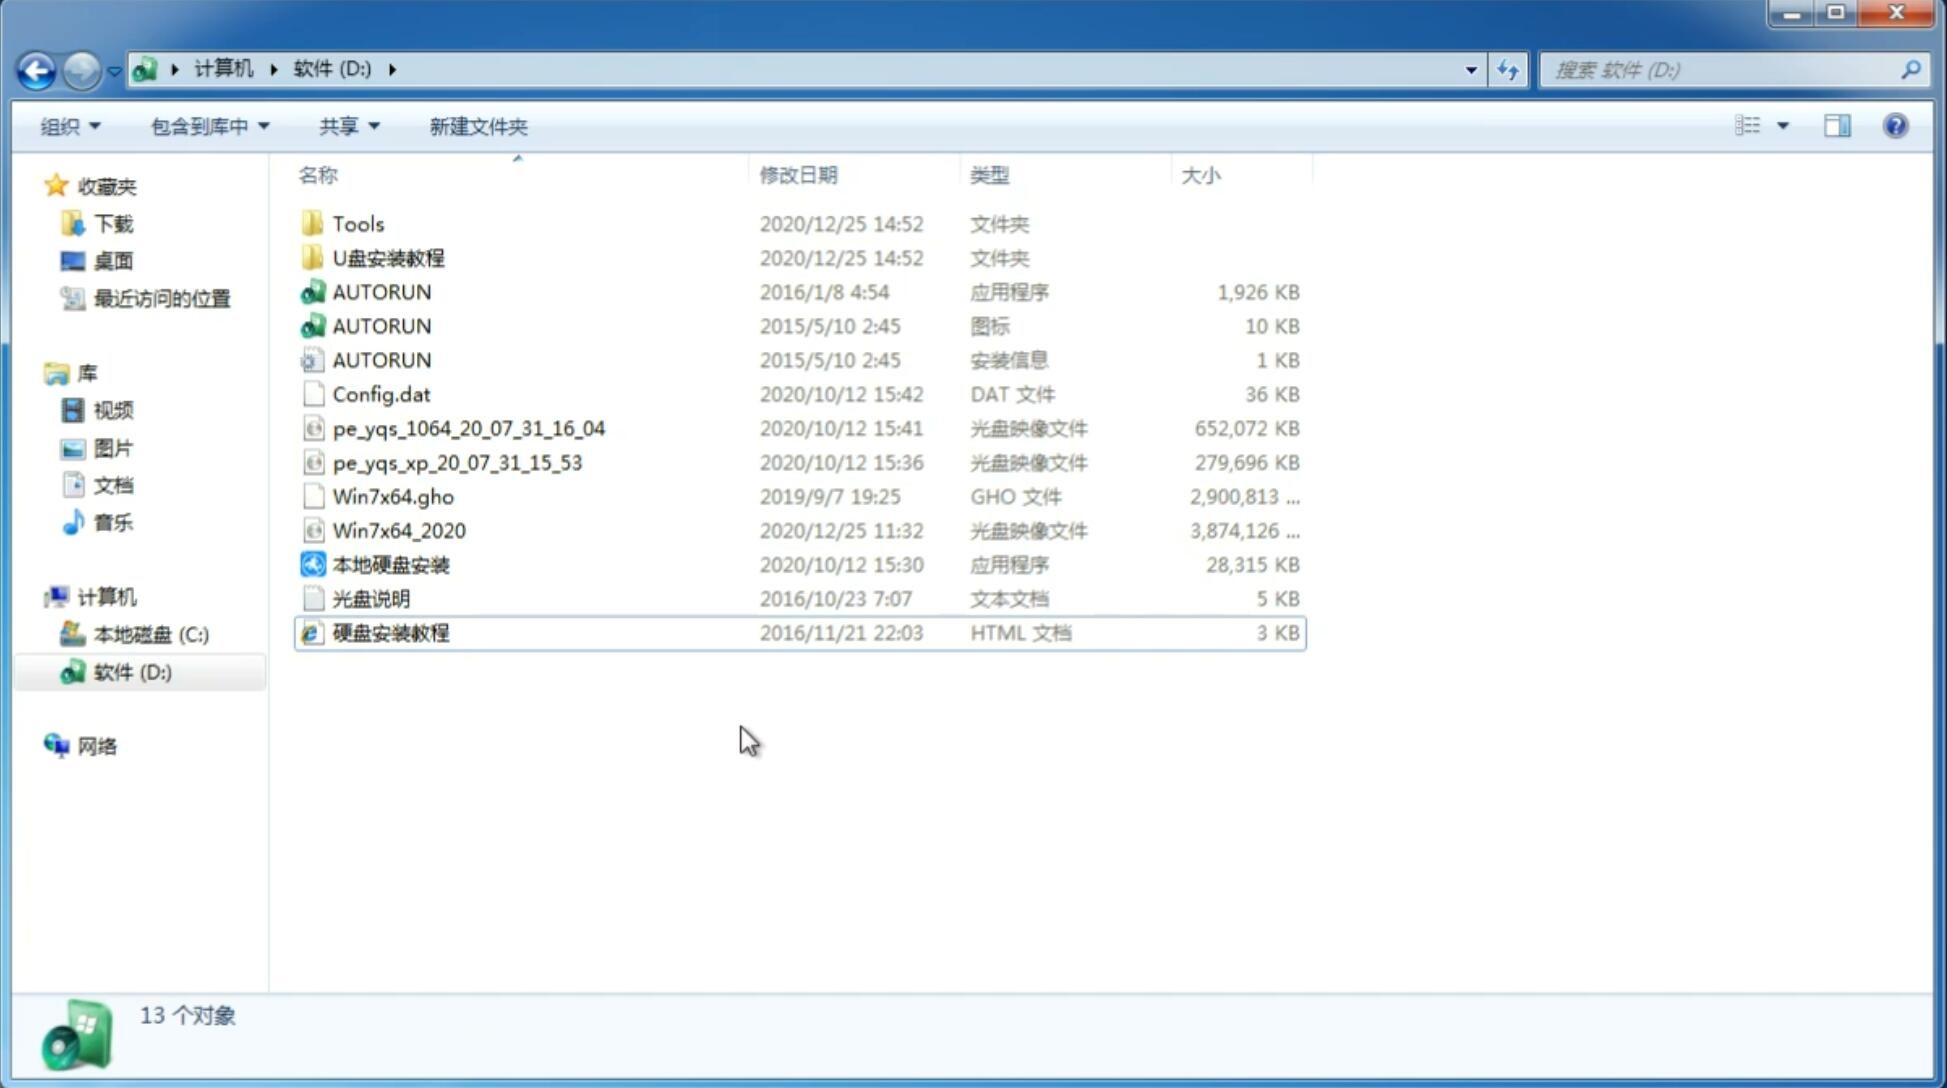Open Win7x64_2020 disc image file
Screen dimensions: 1947x1088
coord(400,529)
